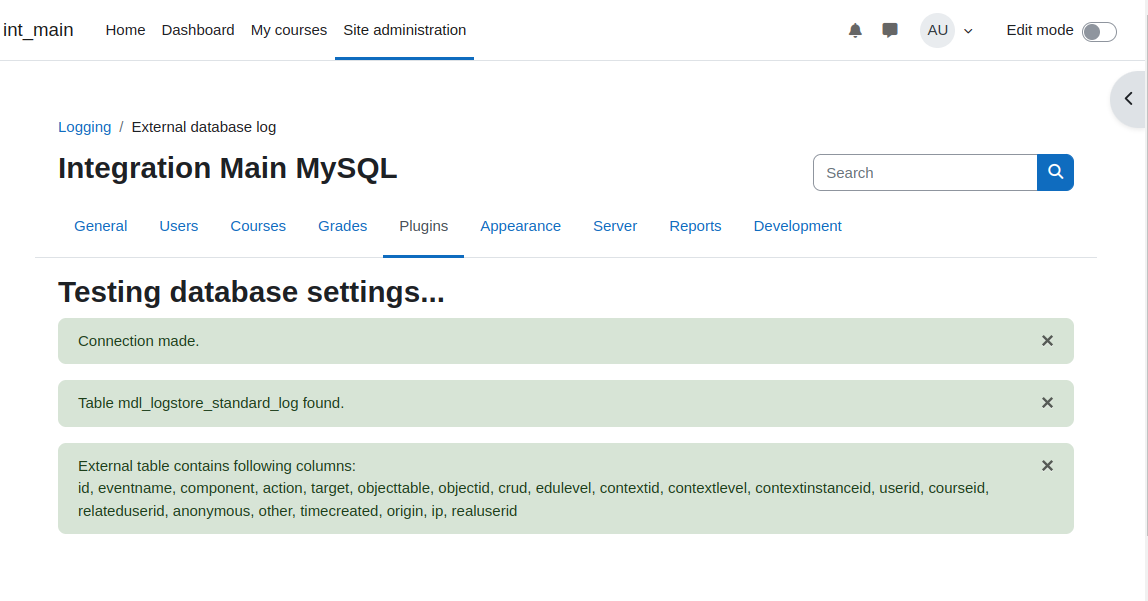The image size is (1148, 601).
Task: Switch to the Appearance tab
Action: [x=520, y=226]
